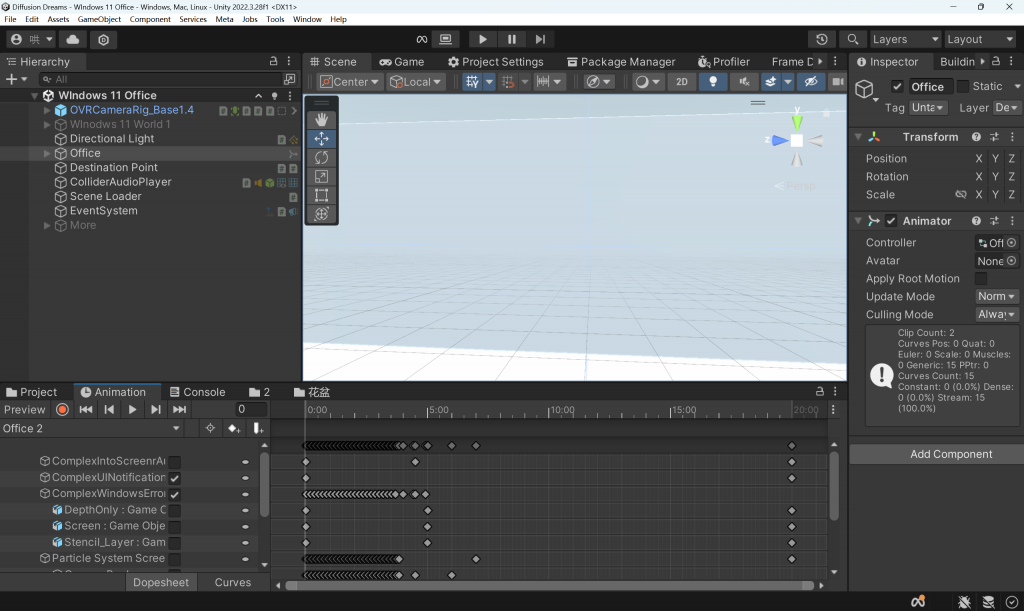Switch to Curves view
The width and height of the screenshot is (1024, 611).
232,582
